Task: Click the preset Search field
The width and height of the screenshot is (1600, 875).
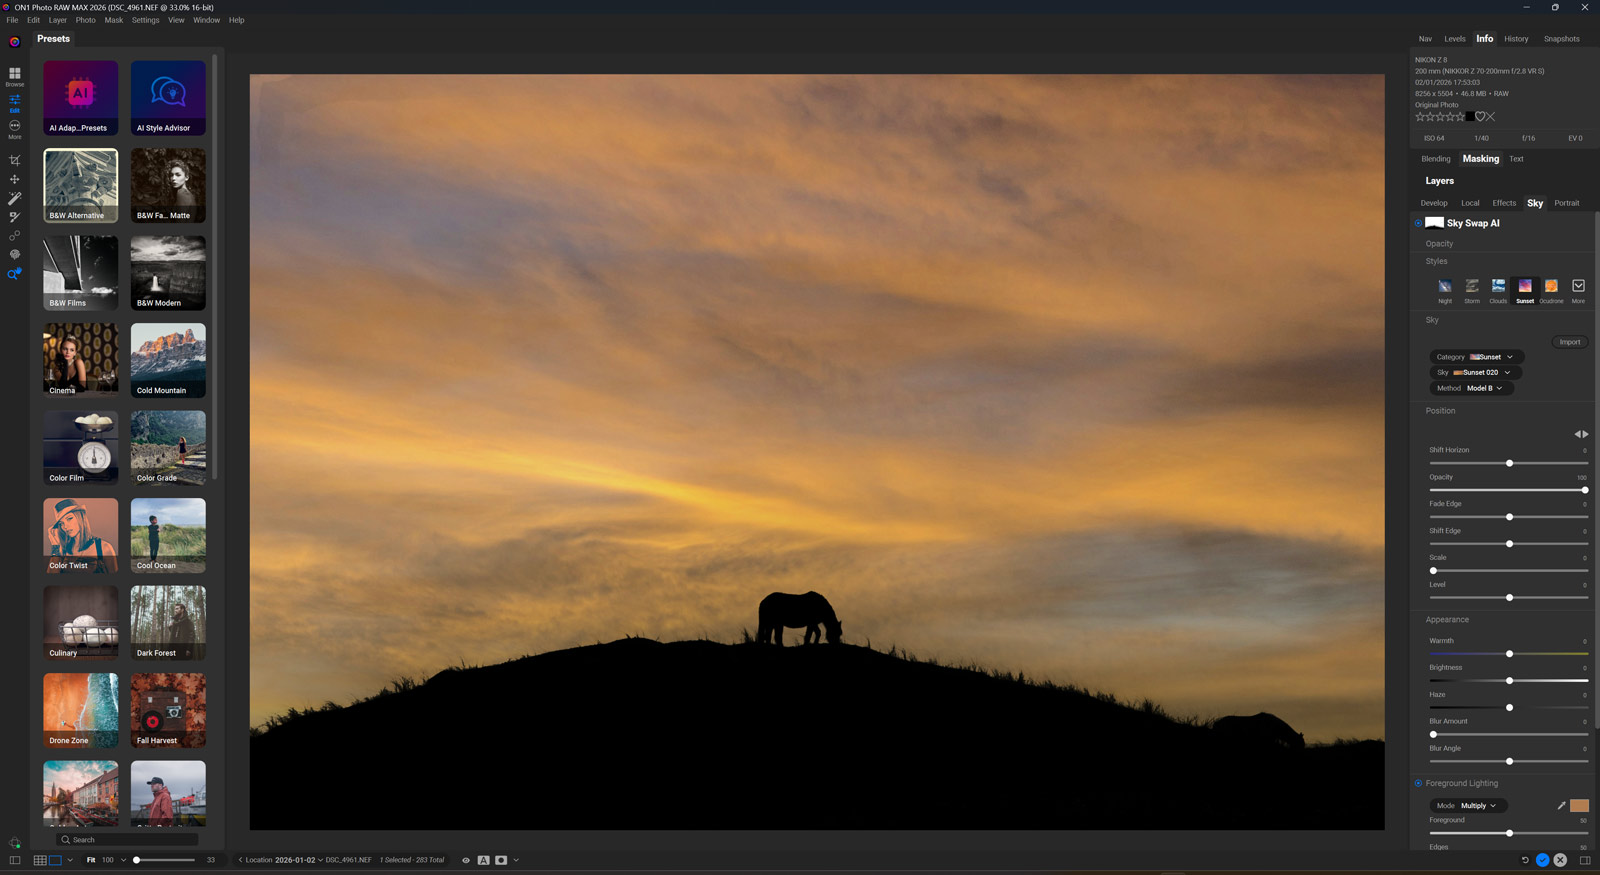Action: [x=128, y=840]
